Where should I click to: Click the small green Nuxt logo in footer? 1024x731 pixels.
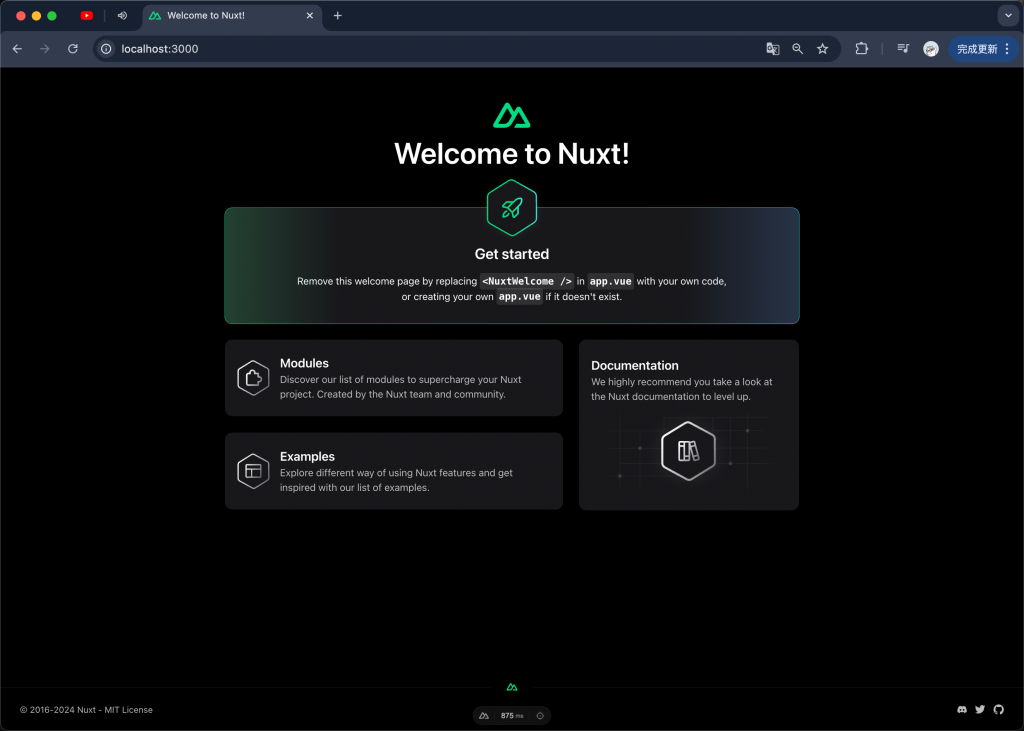click(512, 687)
